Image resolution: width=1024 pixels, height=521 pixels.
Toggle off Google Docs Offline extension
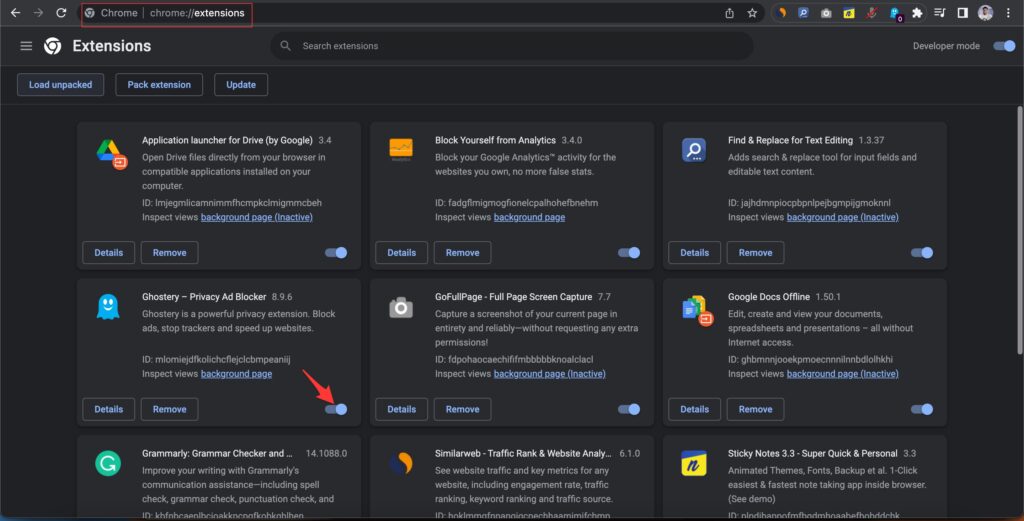click(x=921, y=409)
